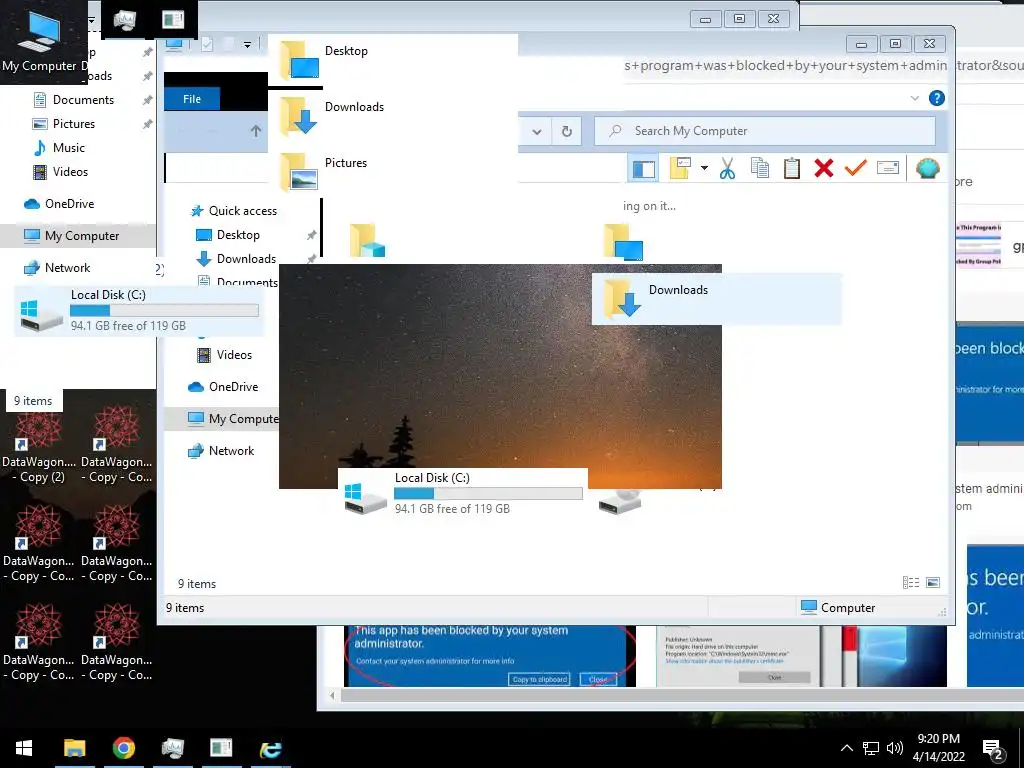Unpin Desktop in front window sidebar
The width and height of the screenshot is (1024, 768).
tap(312, 235)
